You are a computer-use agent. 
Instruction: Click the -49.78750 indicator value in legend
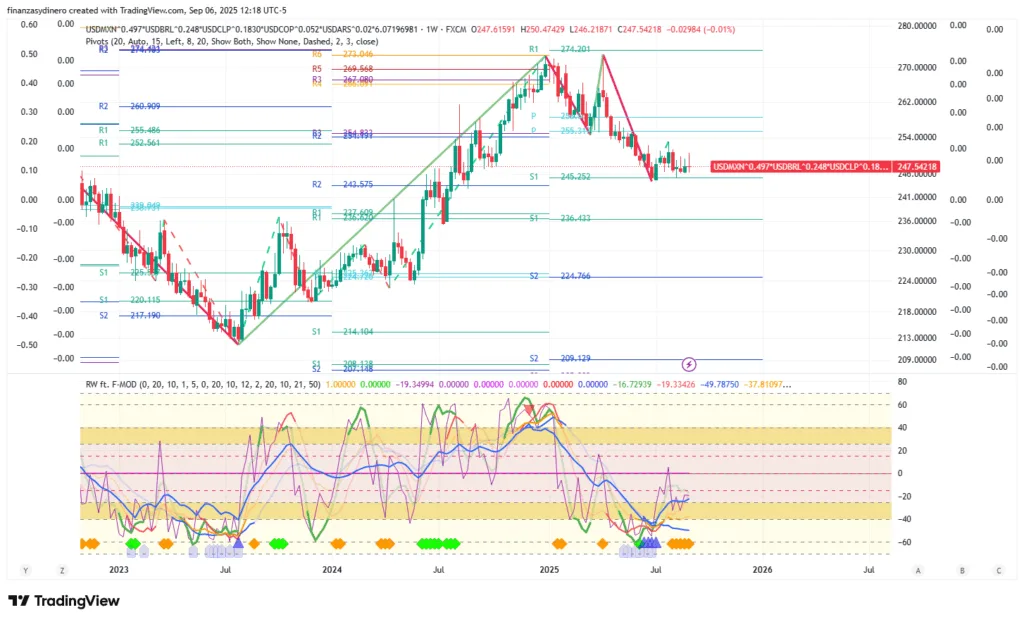(720, 384)
